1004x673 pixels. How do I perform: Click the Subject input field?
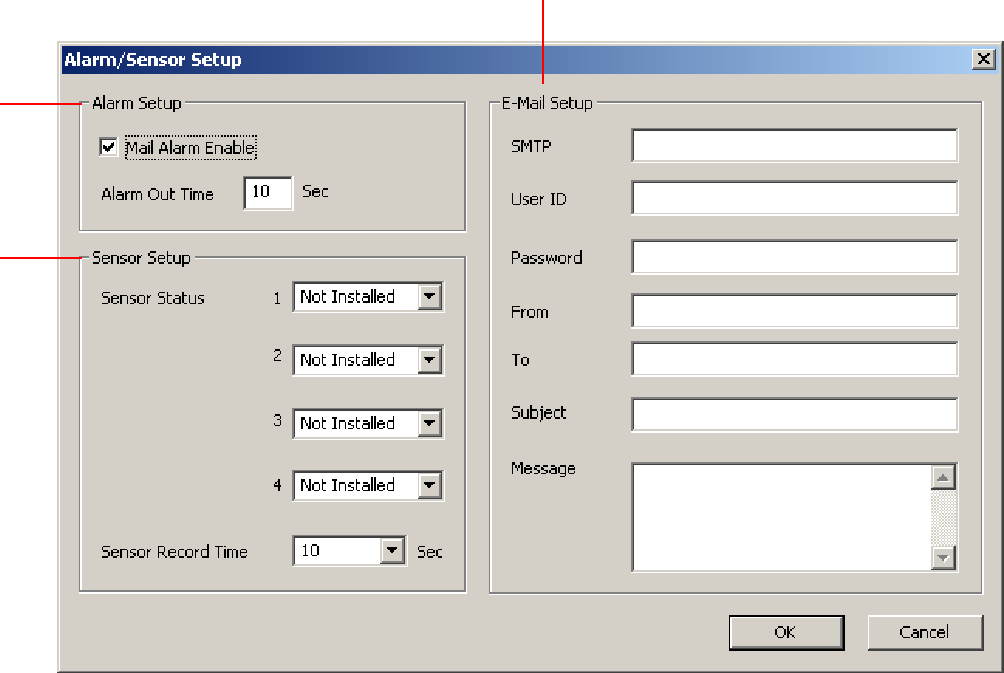[795, 415]
